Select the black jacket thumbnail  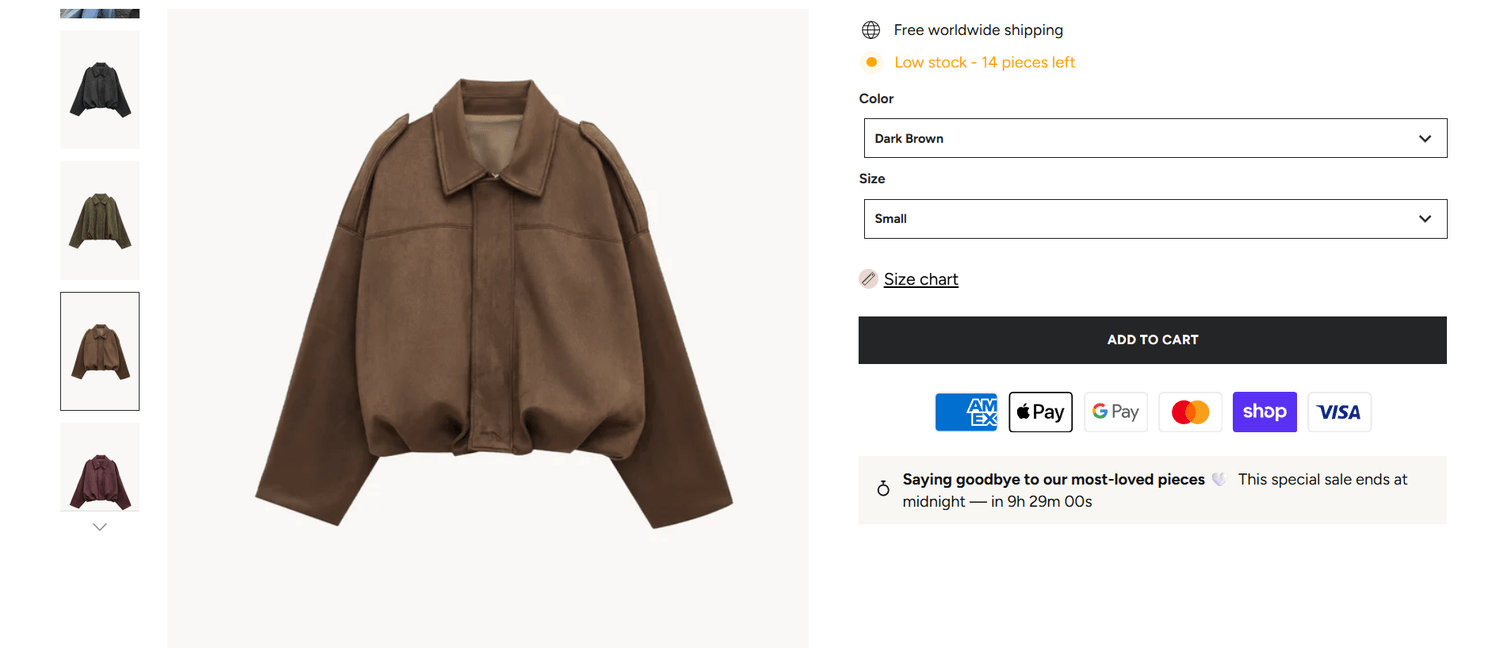click(x=100, y=89)
